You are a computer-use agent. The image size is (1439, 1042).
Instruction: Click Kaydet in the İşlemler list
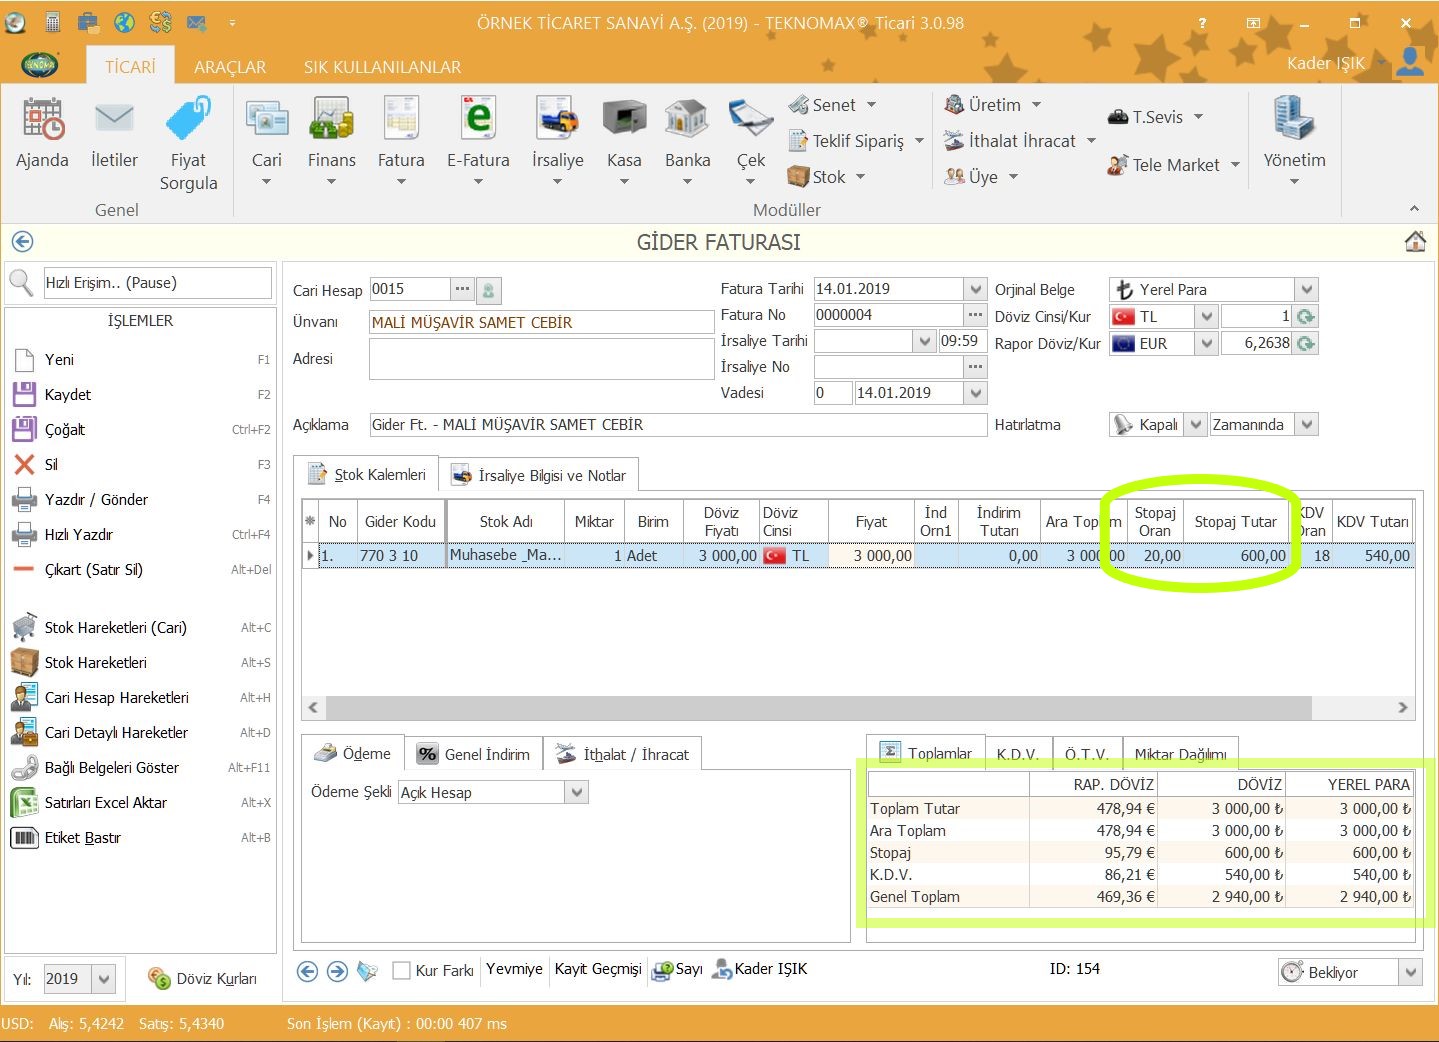point(68,395)
